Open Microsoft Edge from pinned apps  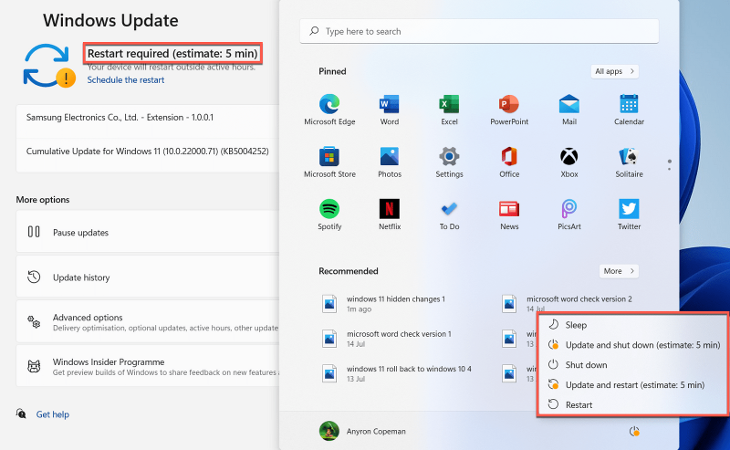tap(330, 109)
